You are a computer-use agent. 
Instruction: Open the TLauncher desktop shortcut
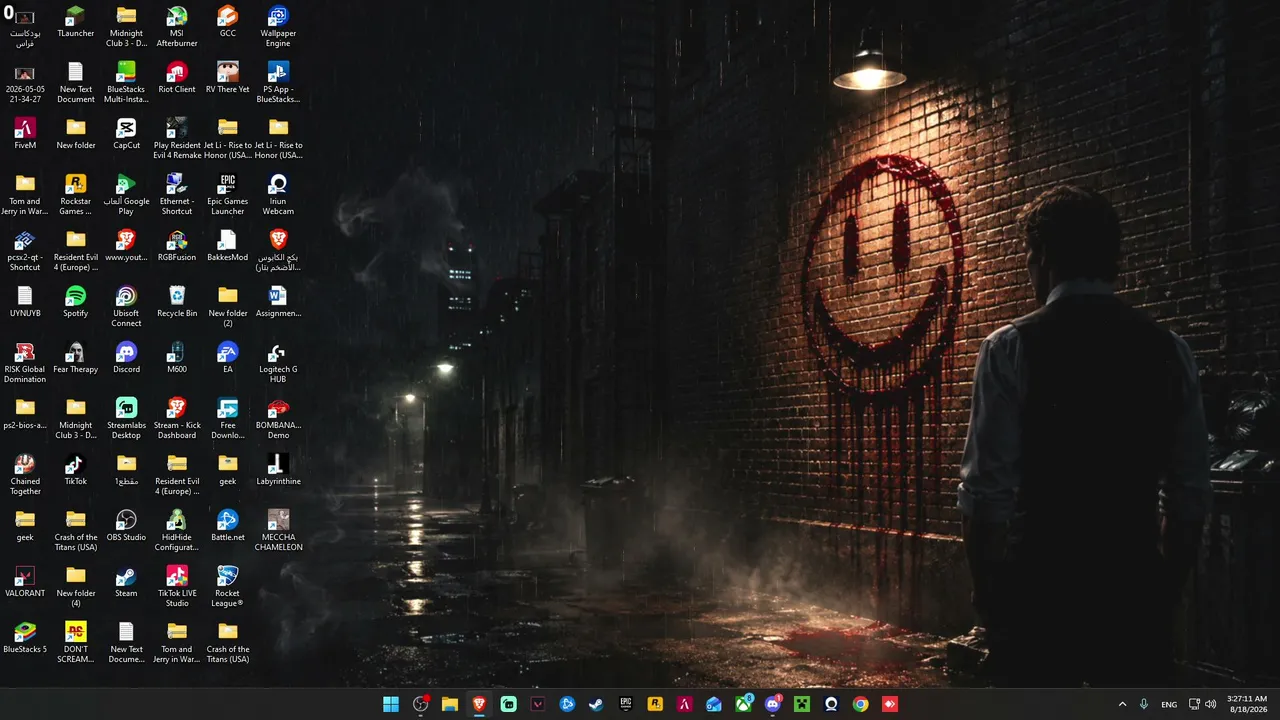75,22
